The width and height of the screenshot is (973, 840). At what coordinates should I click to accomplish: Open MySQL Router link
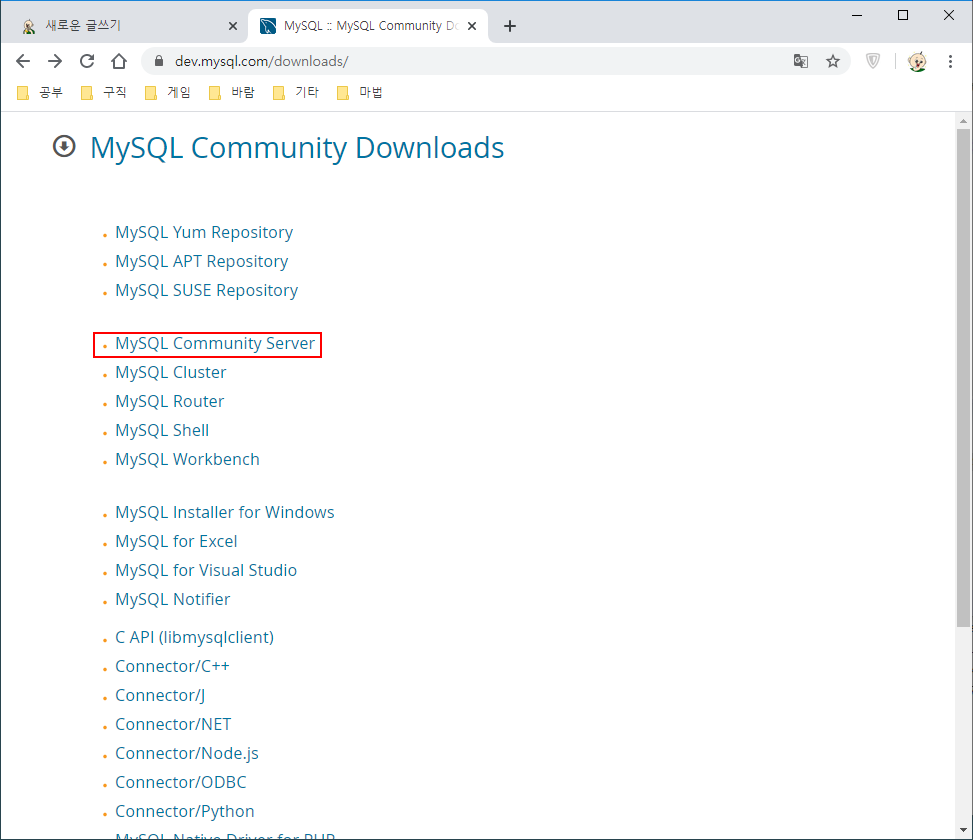(169, 401)
